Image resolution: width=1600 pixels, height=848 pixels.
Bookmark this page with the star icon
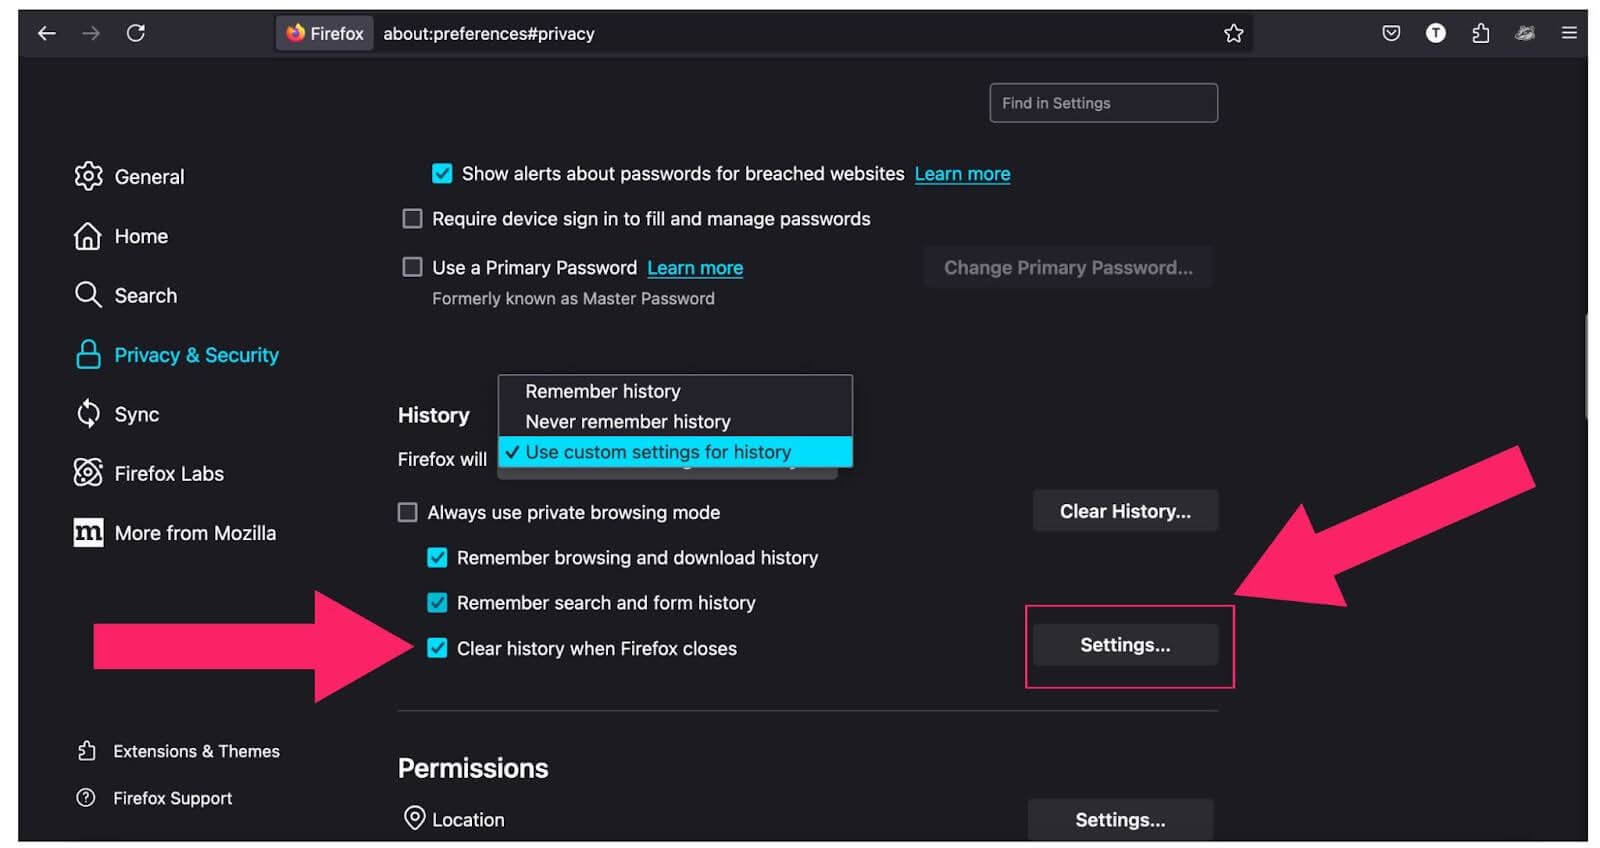(x=1233, y=33)
